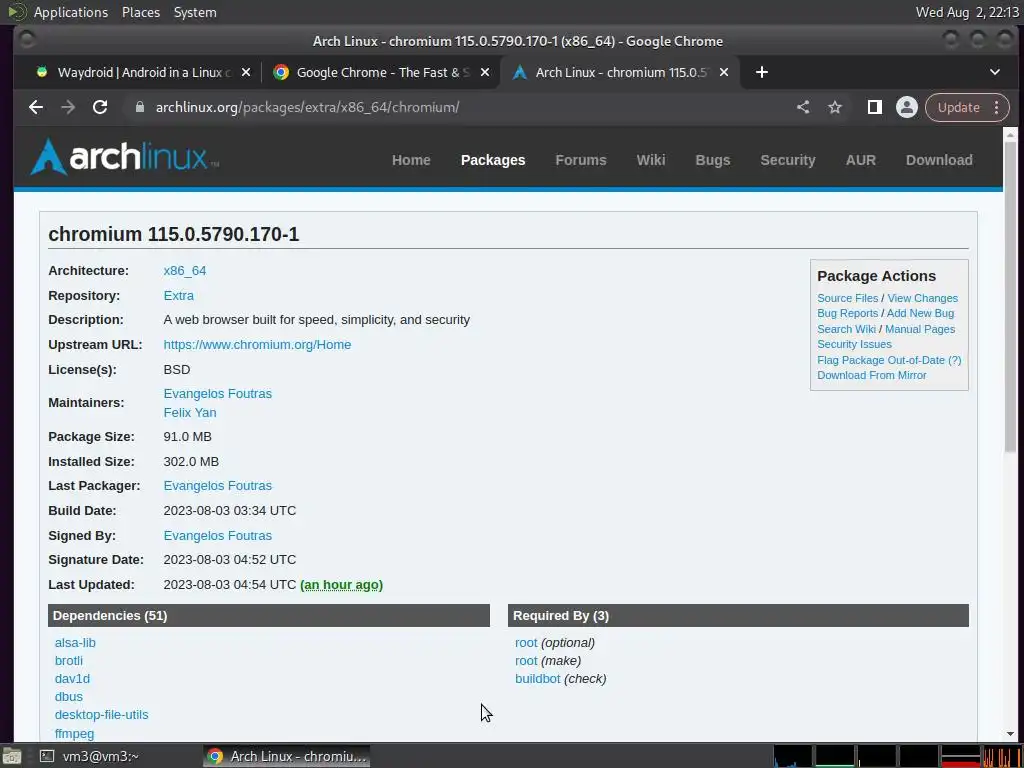The height and width of the screenshot is (768, 1024).
Task: Open the Security Issues link
Action: click(854, 344)
